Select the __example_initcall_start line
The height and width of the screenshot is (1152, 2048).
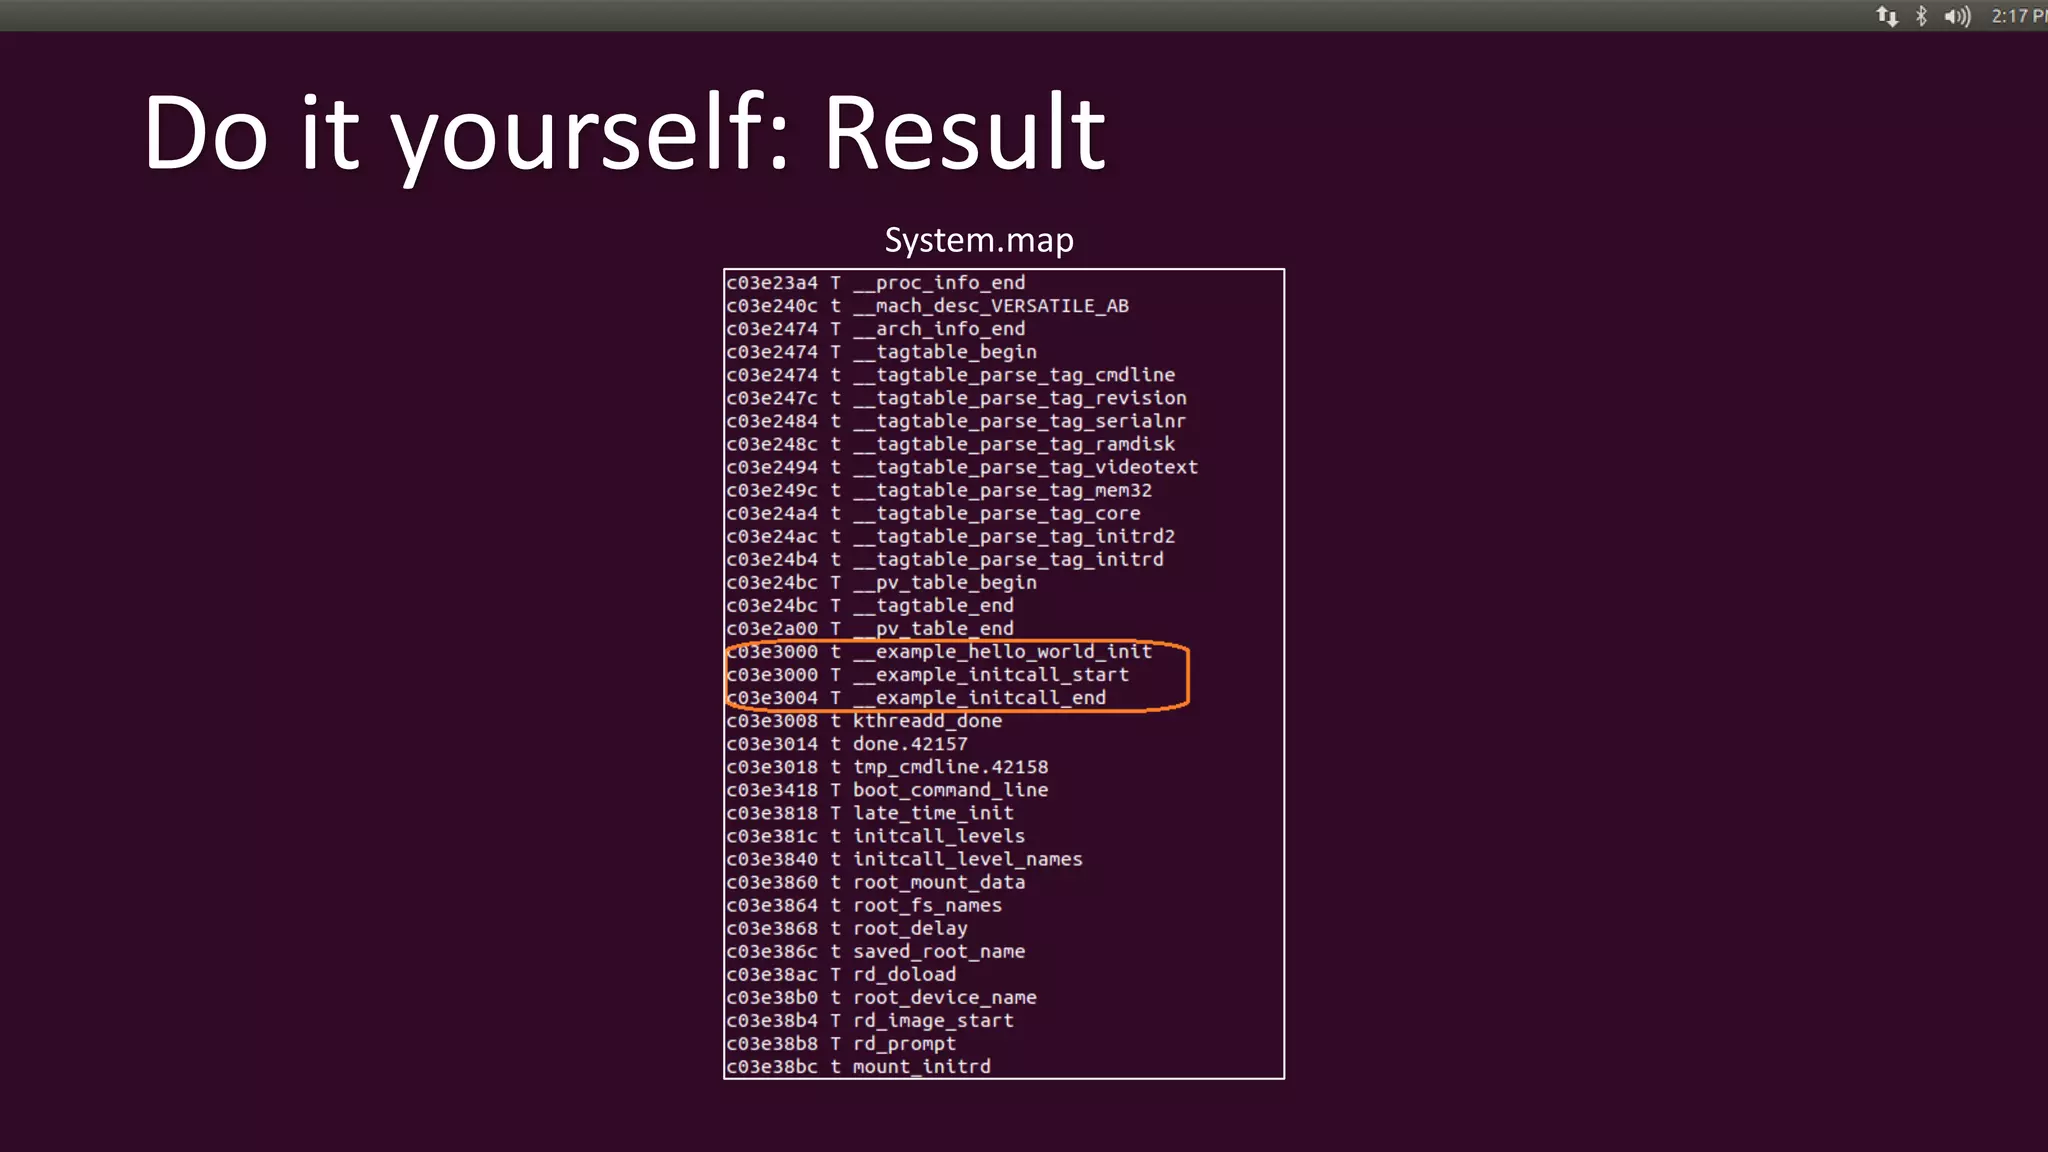coord(928,675)
